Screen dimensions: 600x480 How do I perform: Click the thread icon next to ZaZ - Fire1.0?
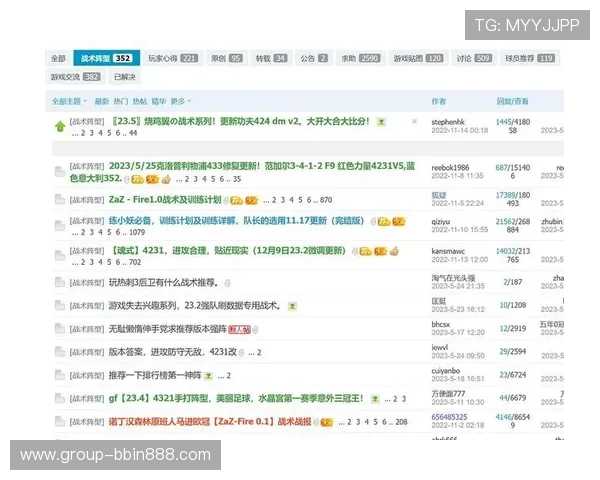pyautogui.click(x=60, y=199)
